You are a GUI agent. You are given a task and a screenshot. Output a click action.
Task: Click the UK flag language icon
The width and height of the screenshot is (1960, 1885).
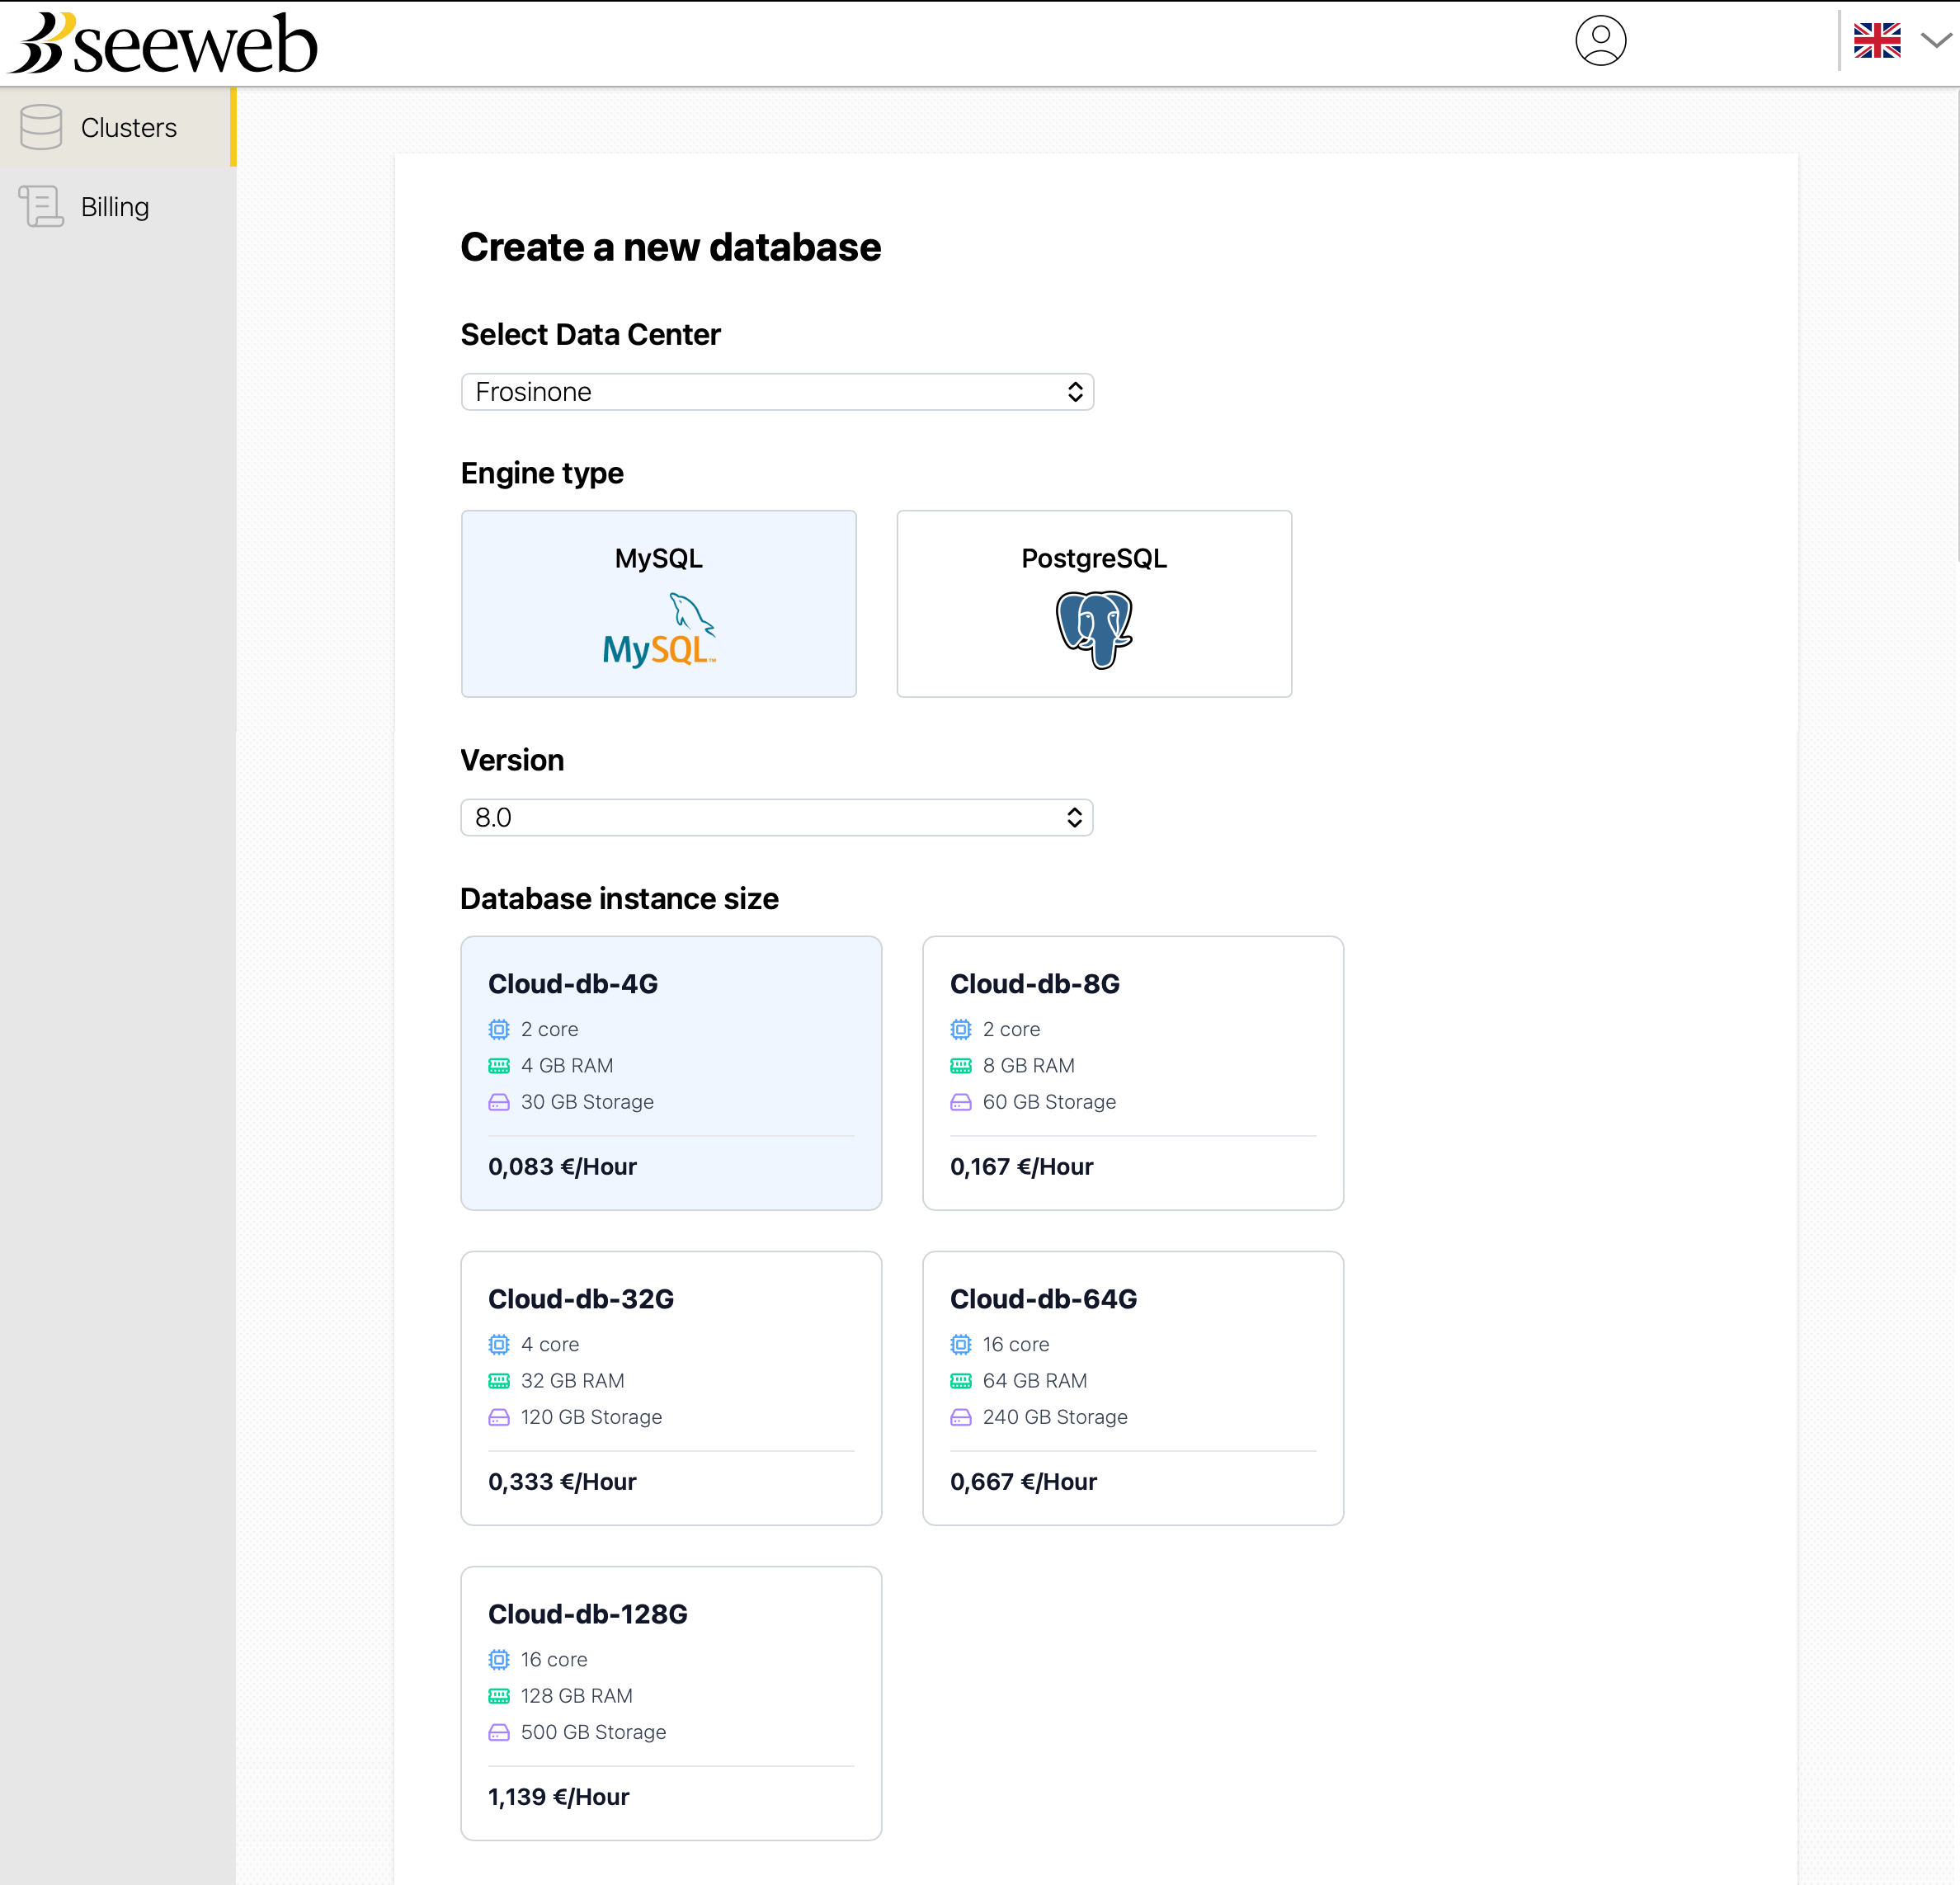point(1876,41)
